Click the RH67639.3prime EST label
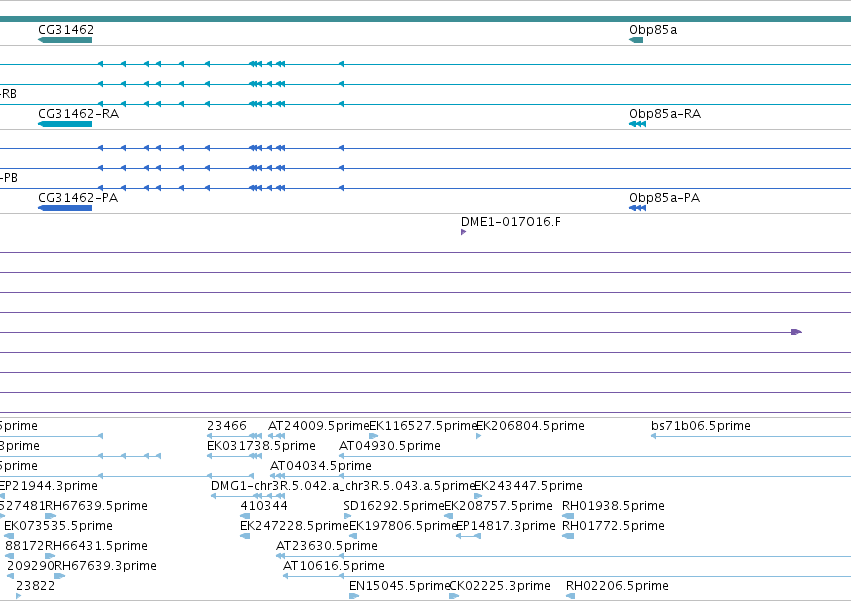The height and width of the screenshot is (601, 851). pyautogui.click(x=106, y=566)
